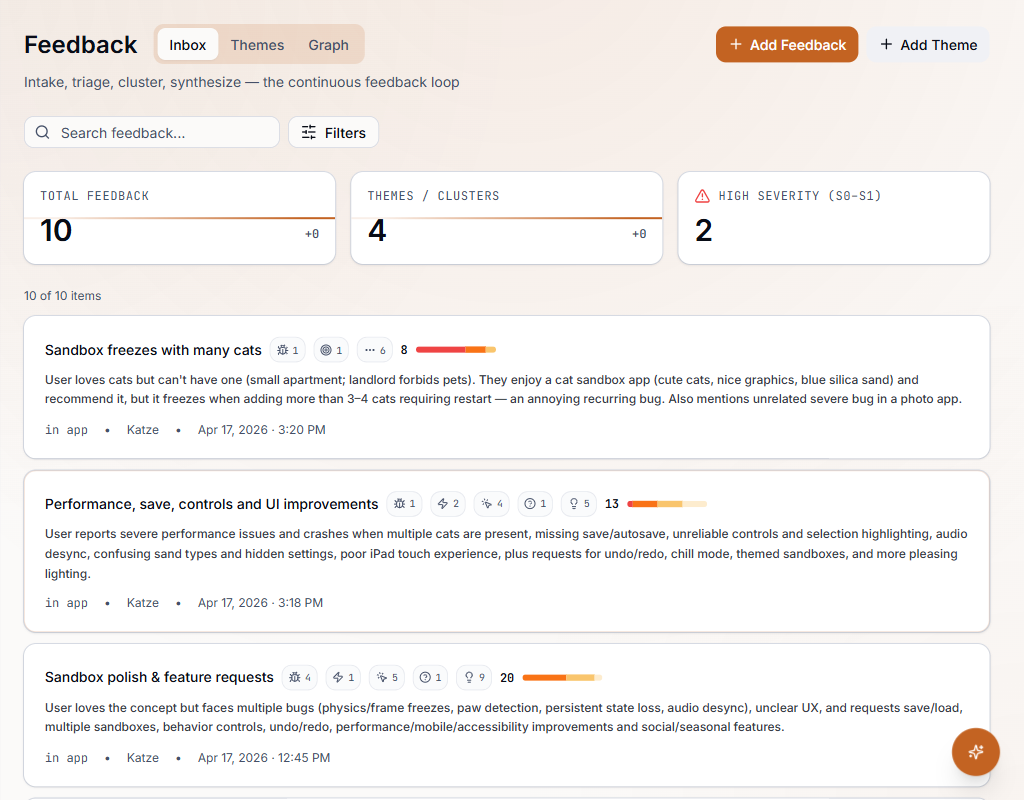Click the bug badge on Sandbox freezes card
This screenshot has width=1024, height=800.
[x=287, y=350]
